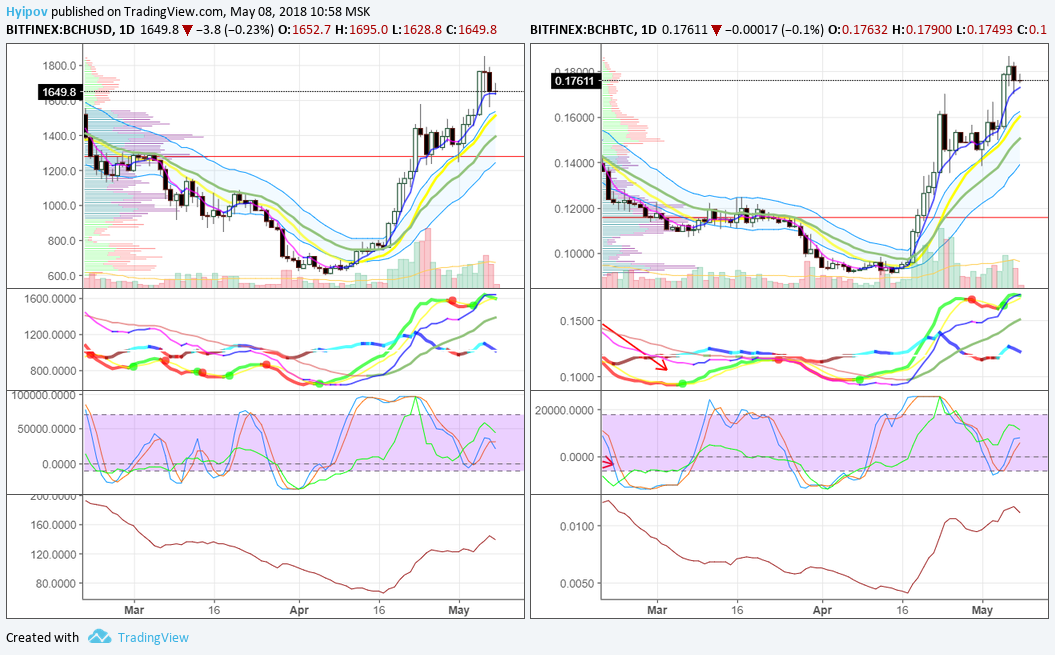The image size is (1055, 655).
Task: Open the TradingView link beside Created with
Action: pos(153,637)
